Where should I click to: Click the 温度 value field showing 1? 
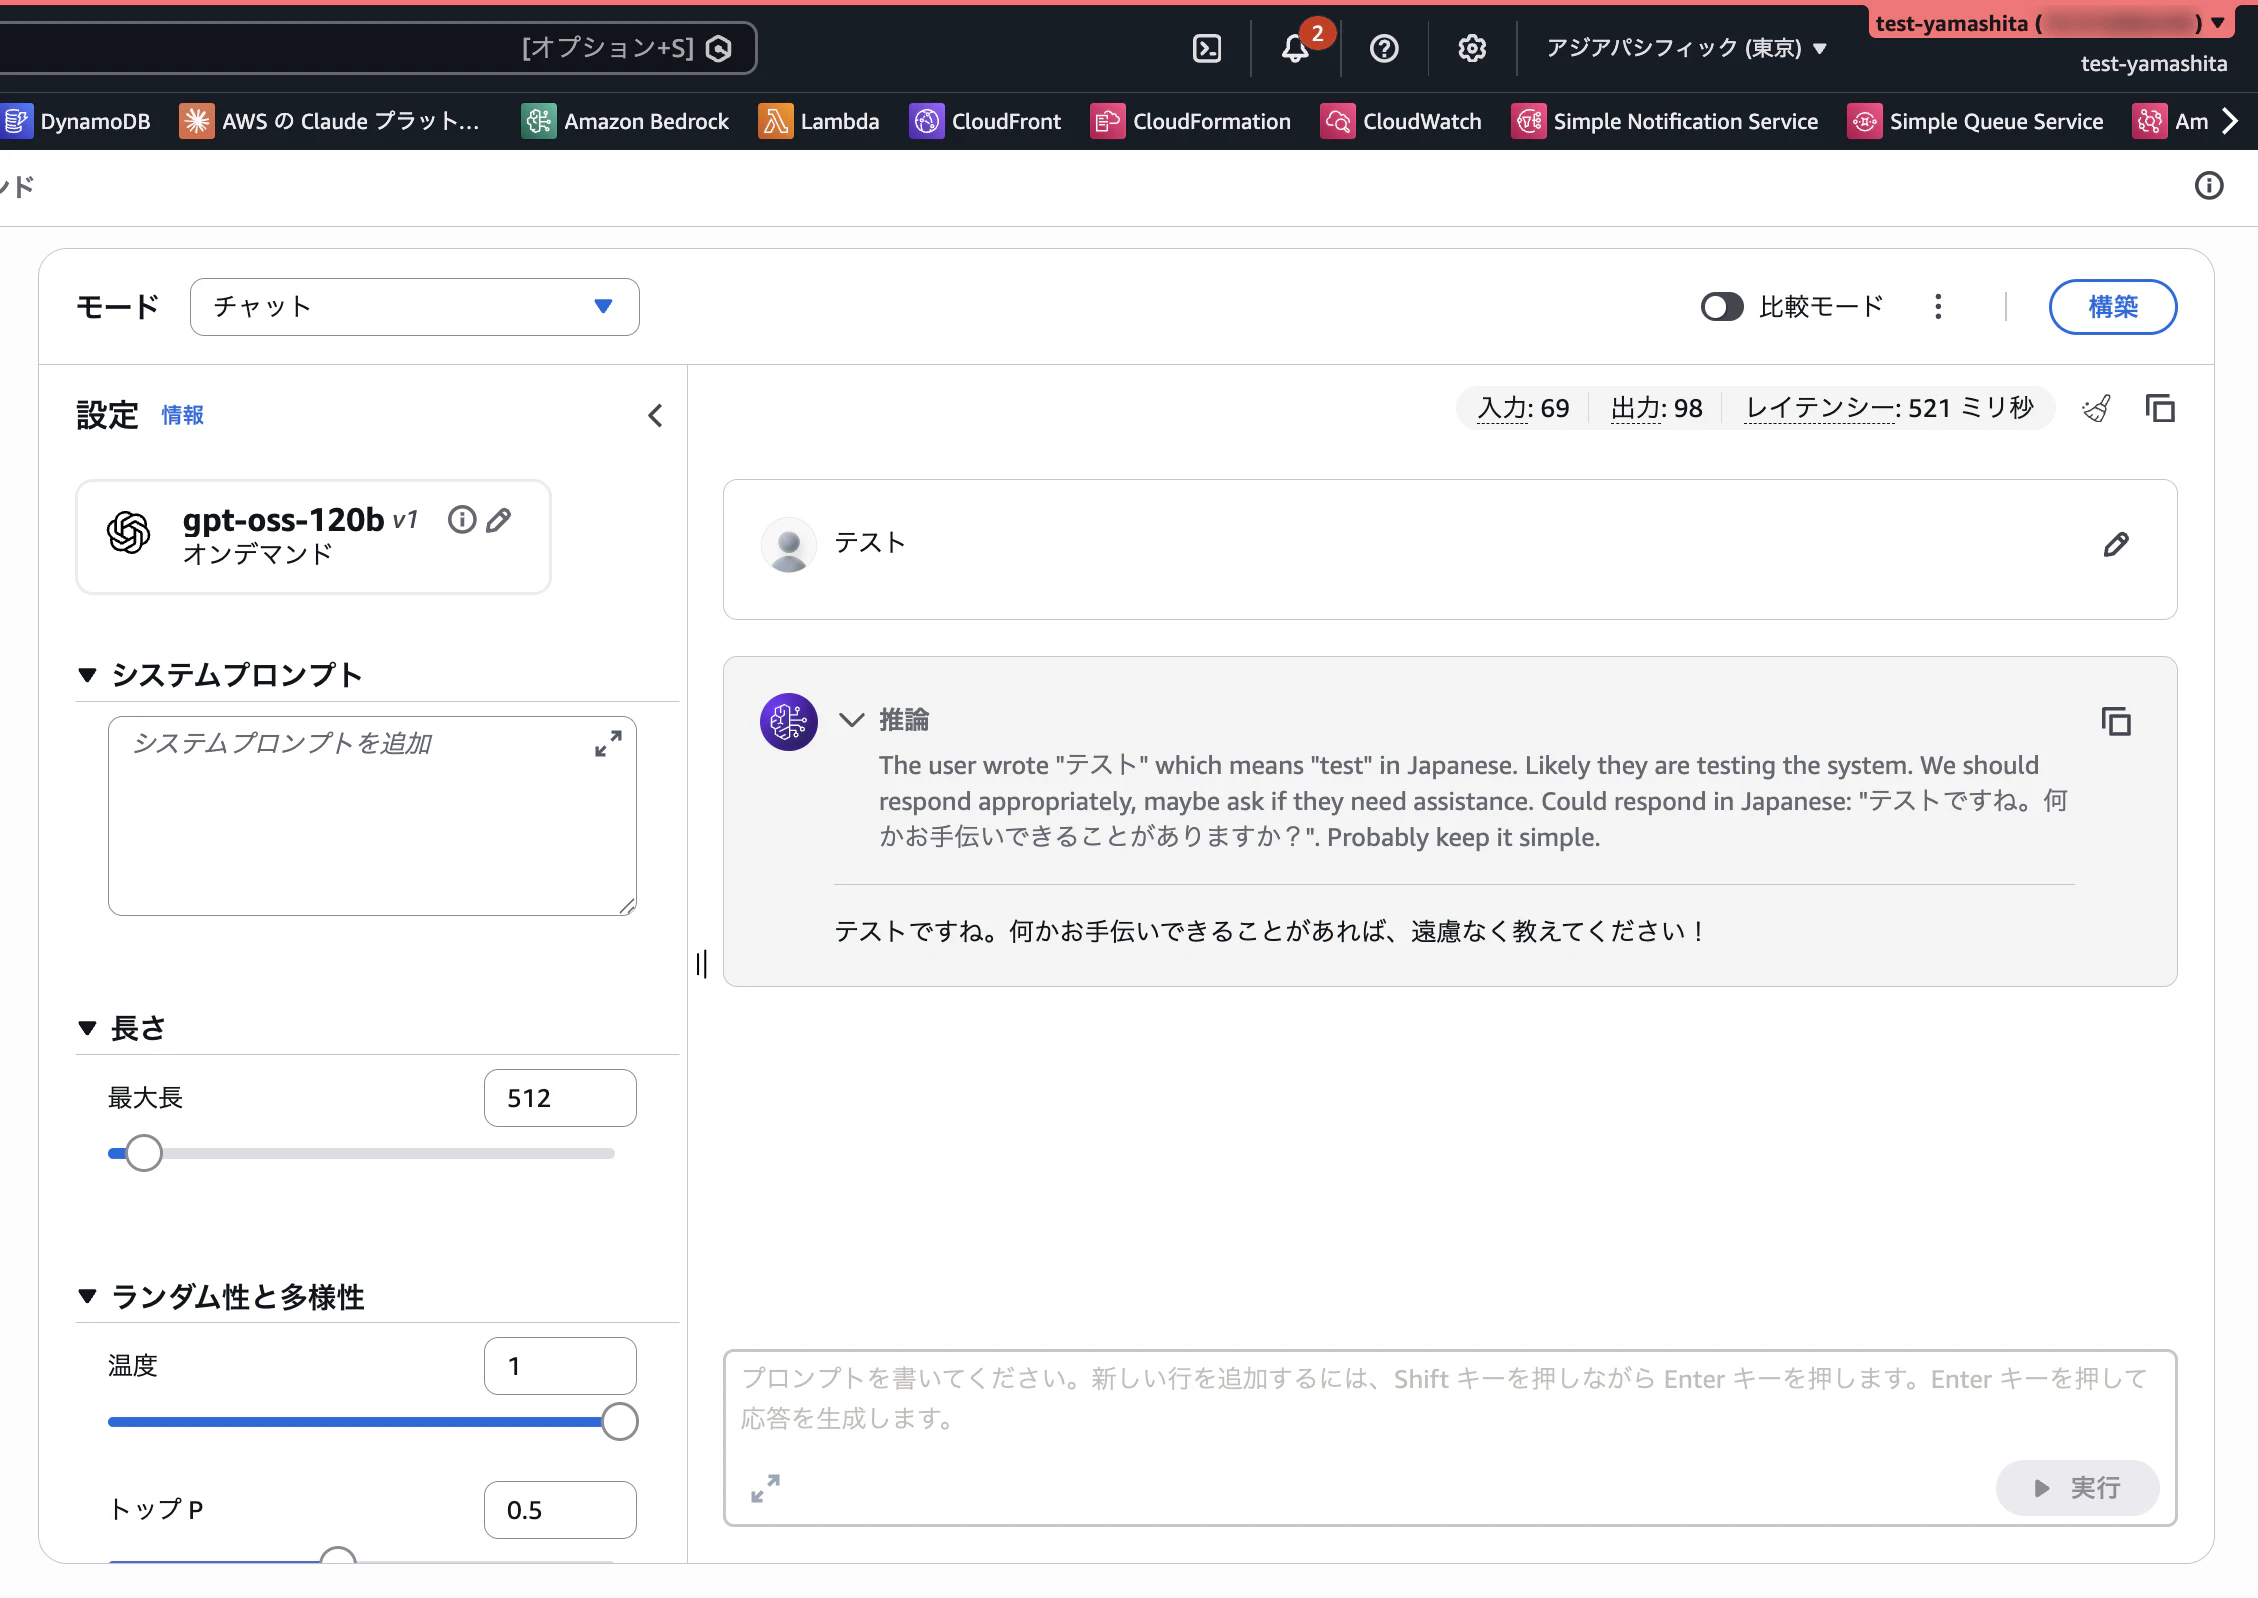point(560,1366)
